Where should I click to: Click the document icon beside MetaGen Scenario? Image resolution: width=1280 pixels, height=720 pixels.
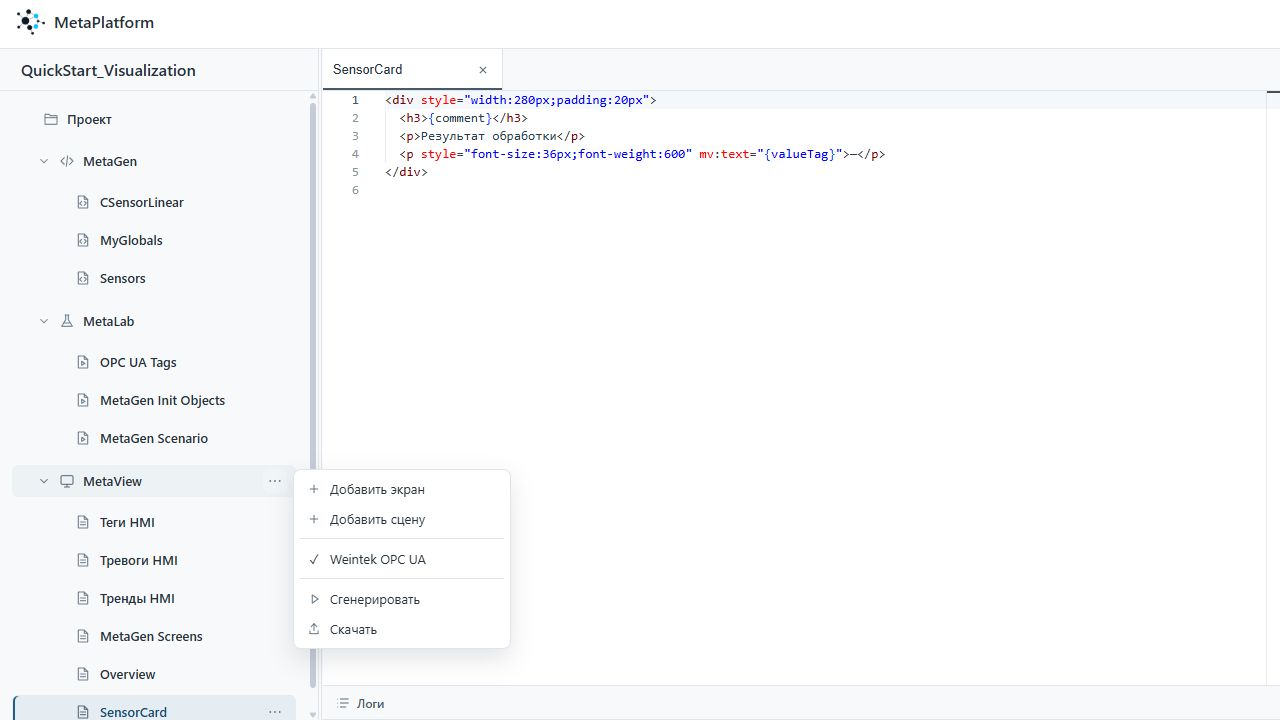click(83, 438)
